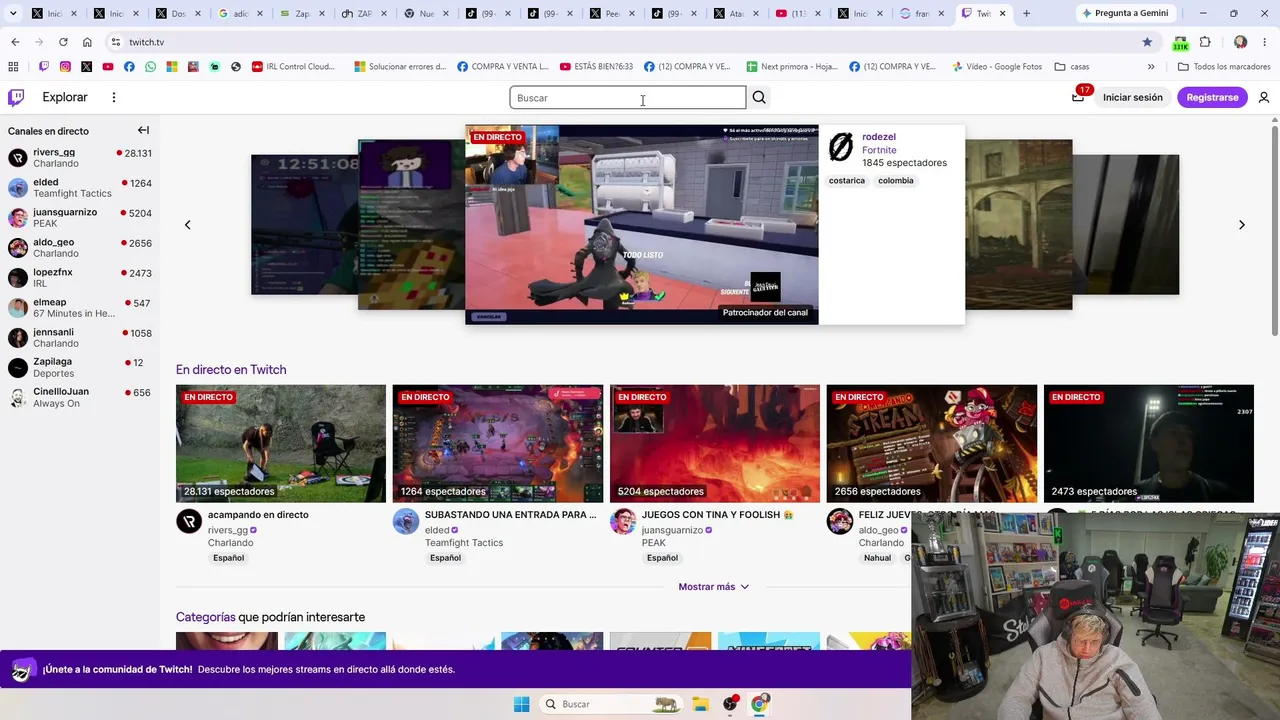The width and height of the screenshot is (1280, 720).
Task: Switch to the Zap browser tab
Action: click(301, 13)
